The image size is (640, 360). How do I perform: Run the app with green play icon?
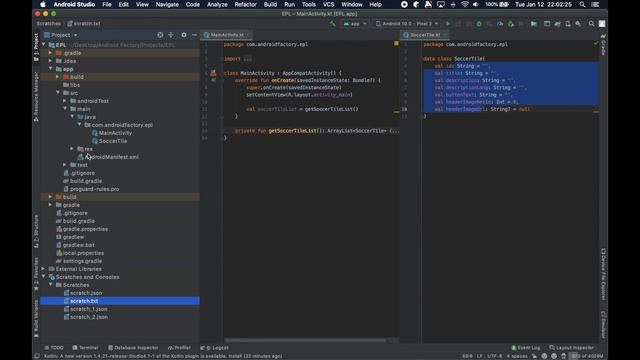[448, 24]
